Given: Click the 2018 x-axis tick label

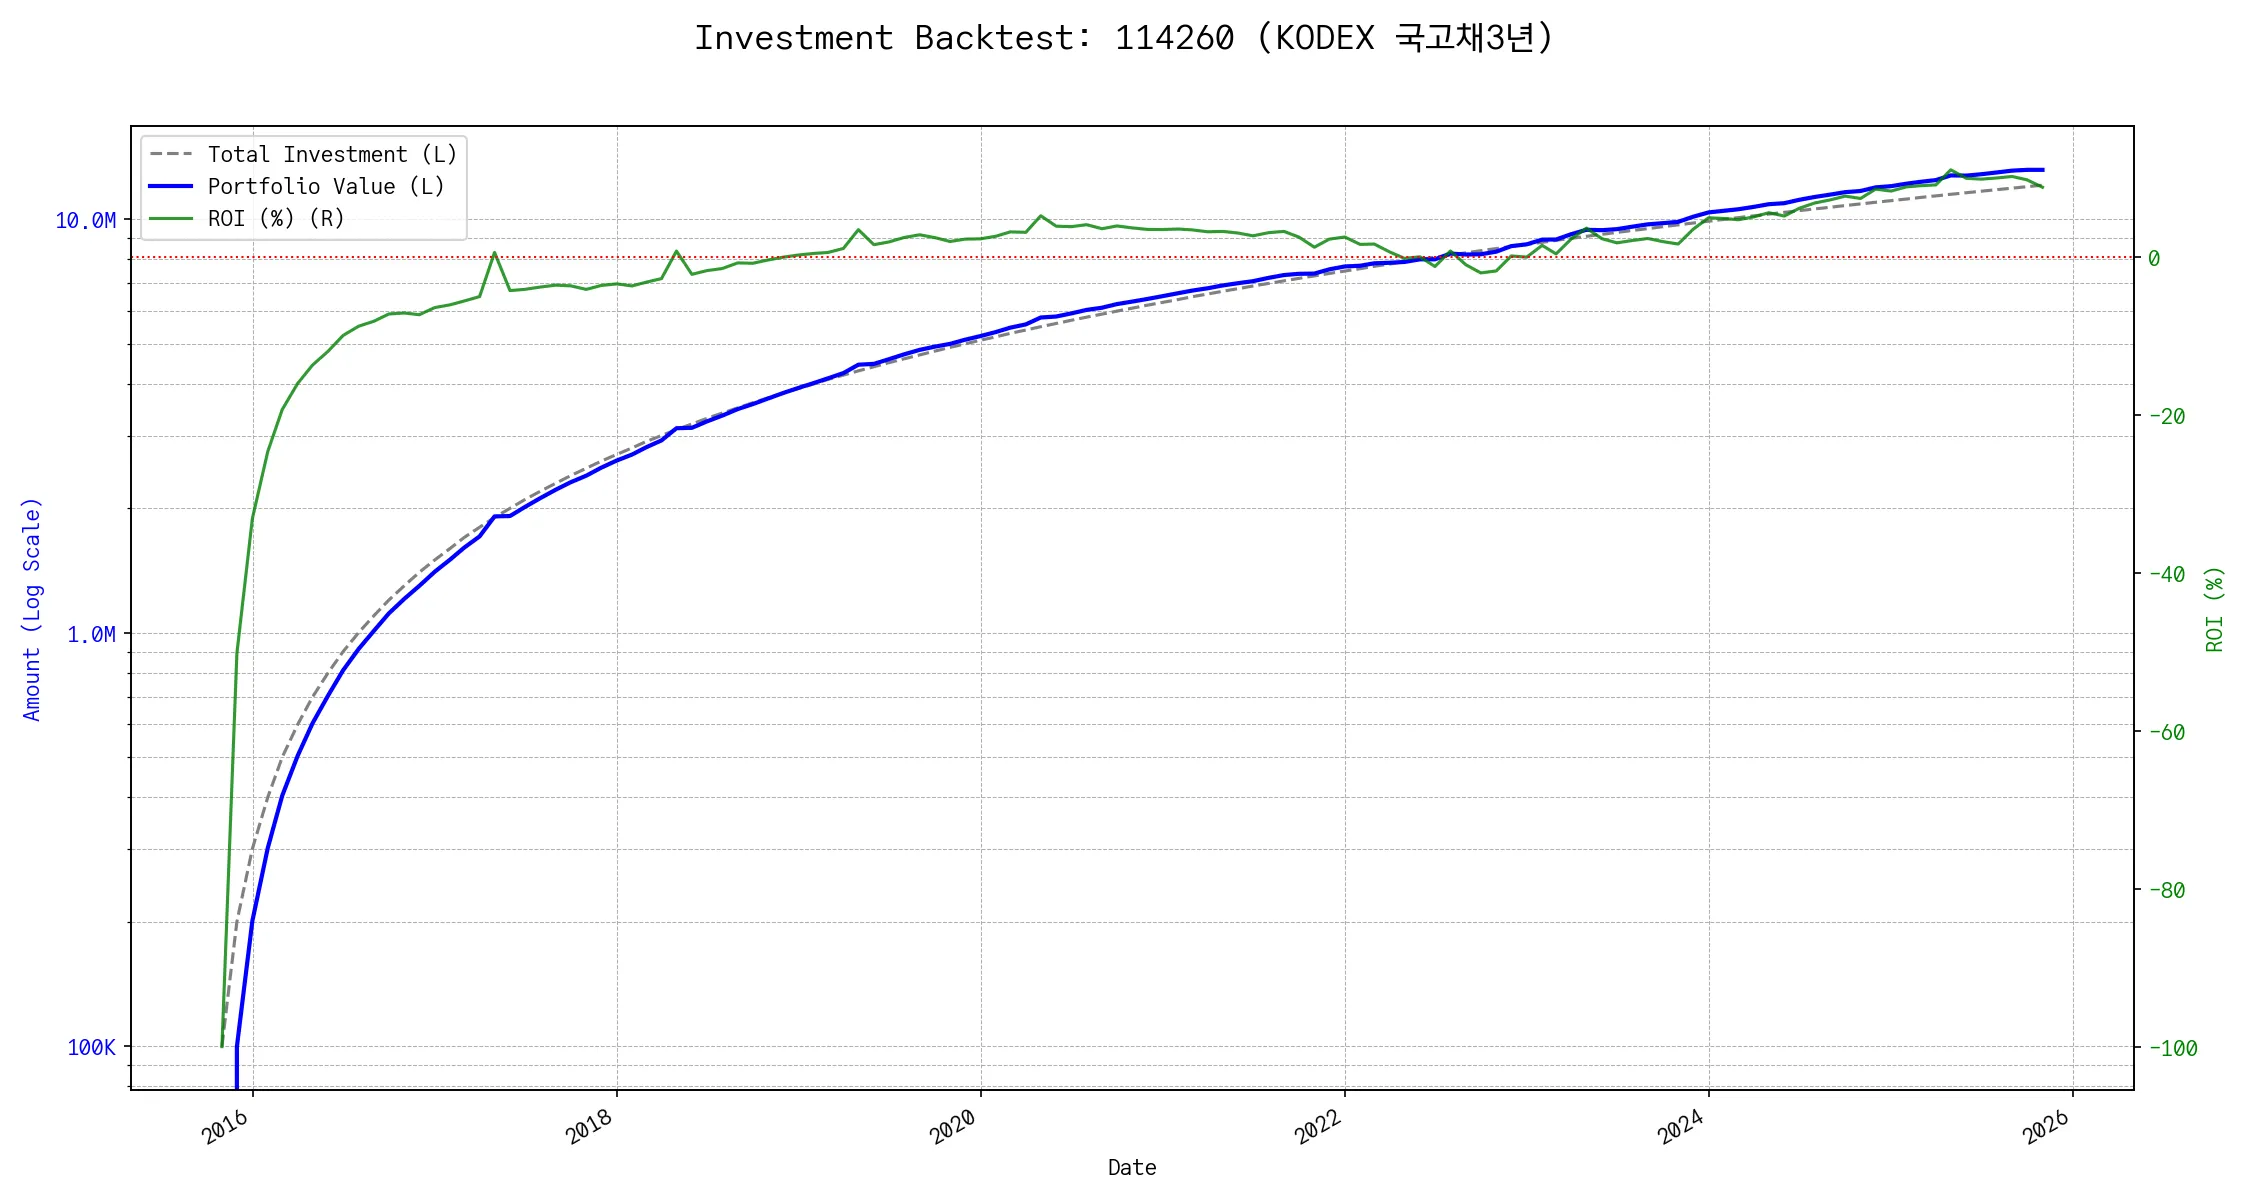Looking at the screenshot, I should (x=589, y=1127).
